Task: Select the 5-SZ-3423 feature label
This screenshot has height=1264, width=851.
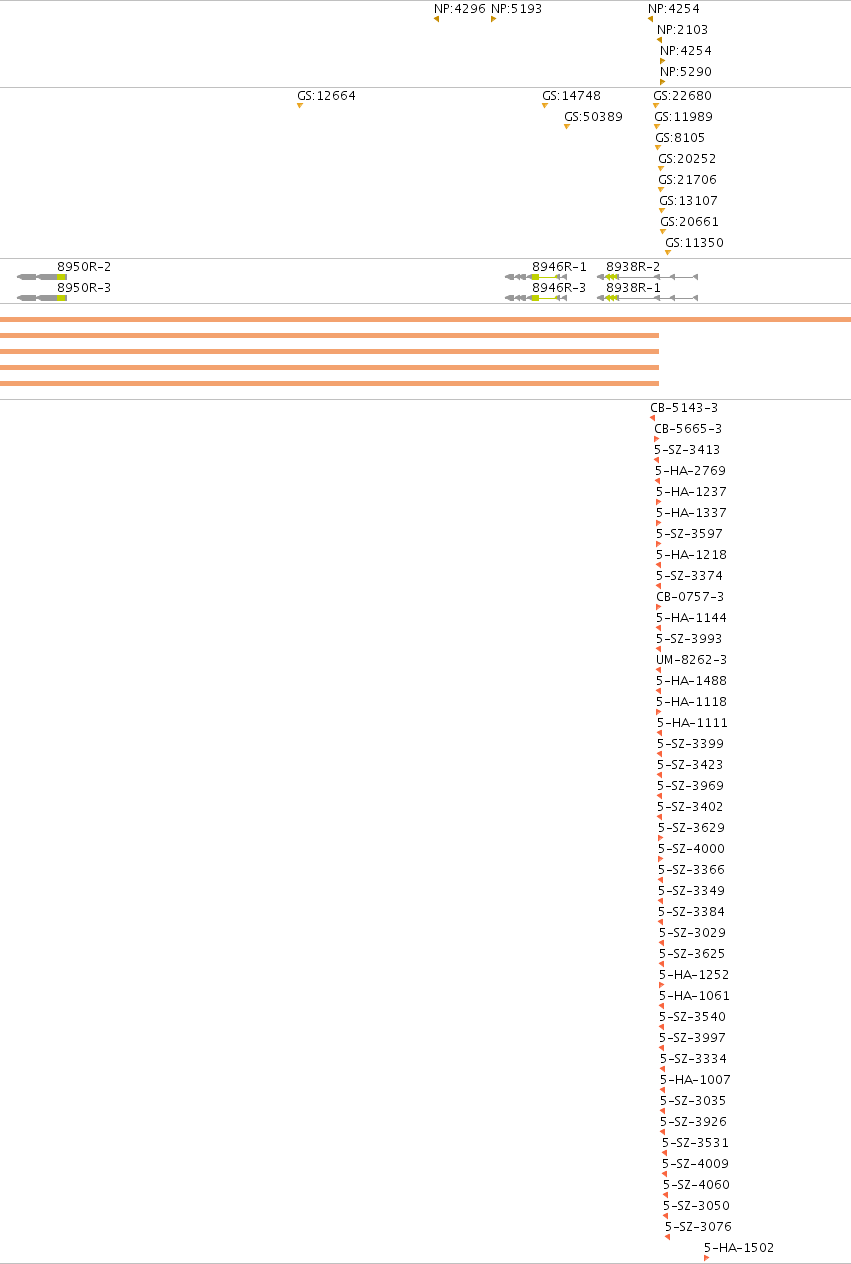Action: click(690, 765)
